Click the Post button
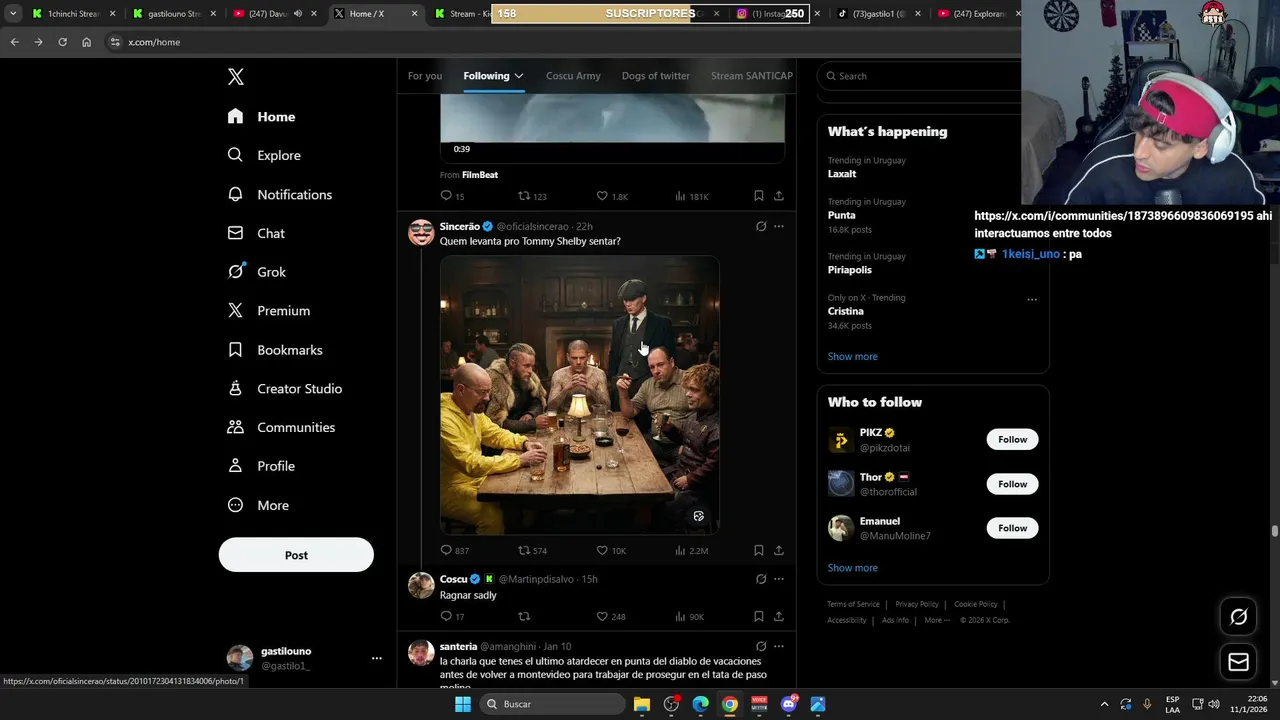The width and height of the screenshot is (1280, 720). 296,555
